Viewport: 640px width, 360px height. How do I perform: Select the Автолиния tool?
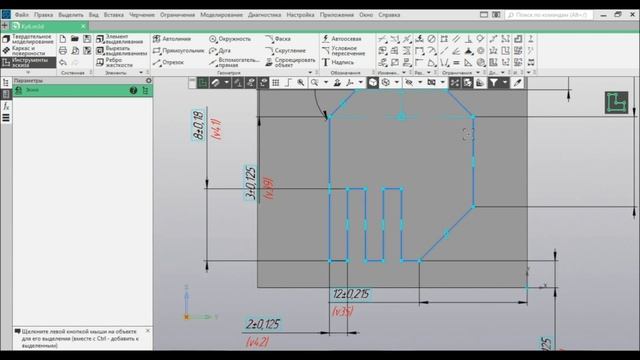(x=172, y=39)
